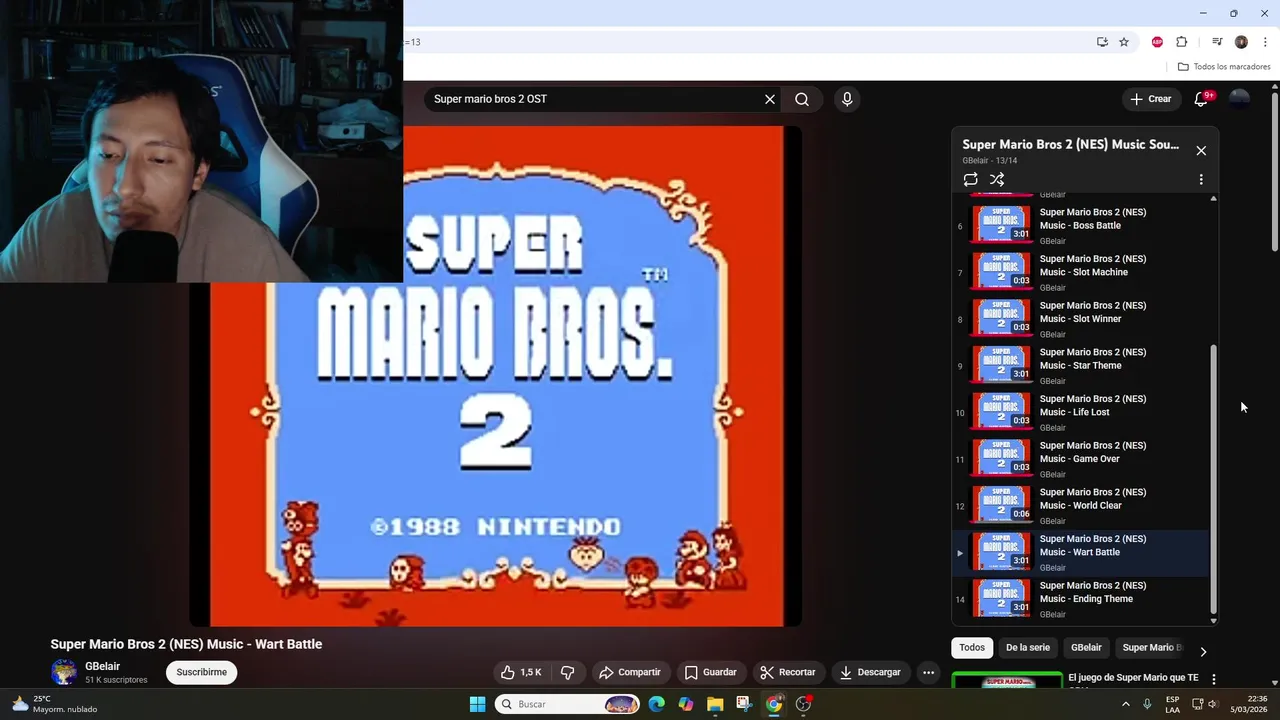This screenshot has height=720, width=1280.
Task: Select the GBelair filter chip
Action: tap(1086, 648)
